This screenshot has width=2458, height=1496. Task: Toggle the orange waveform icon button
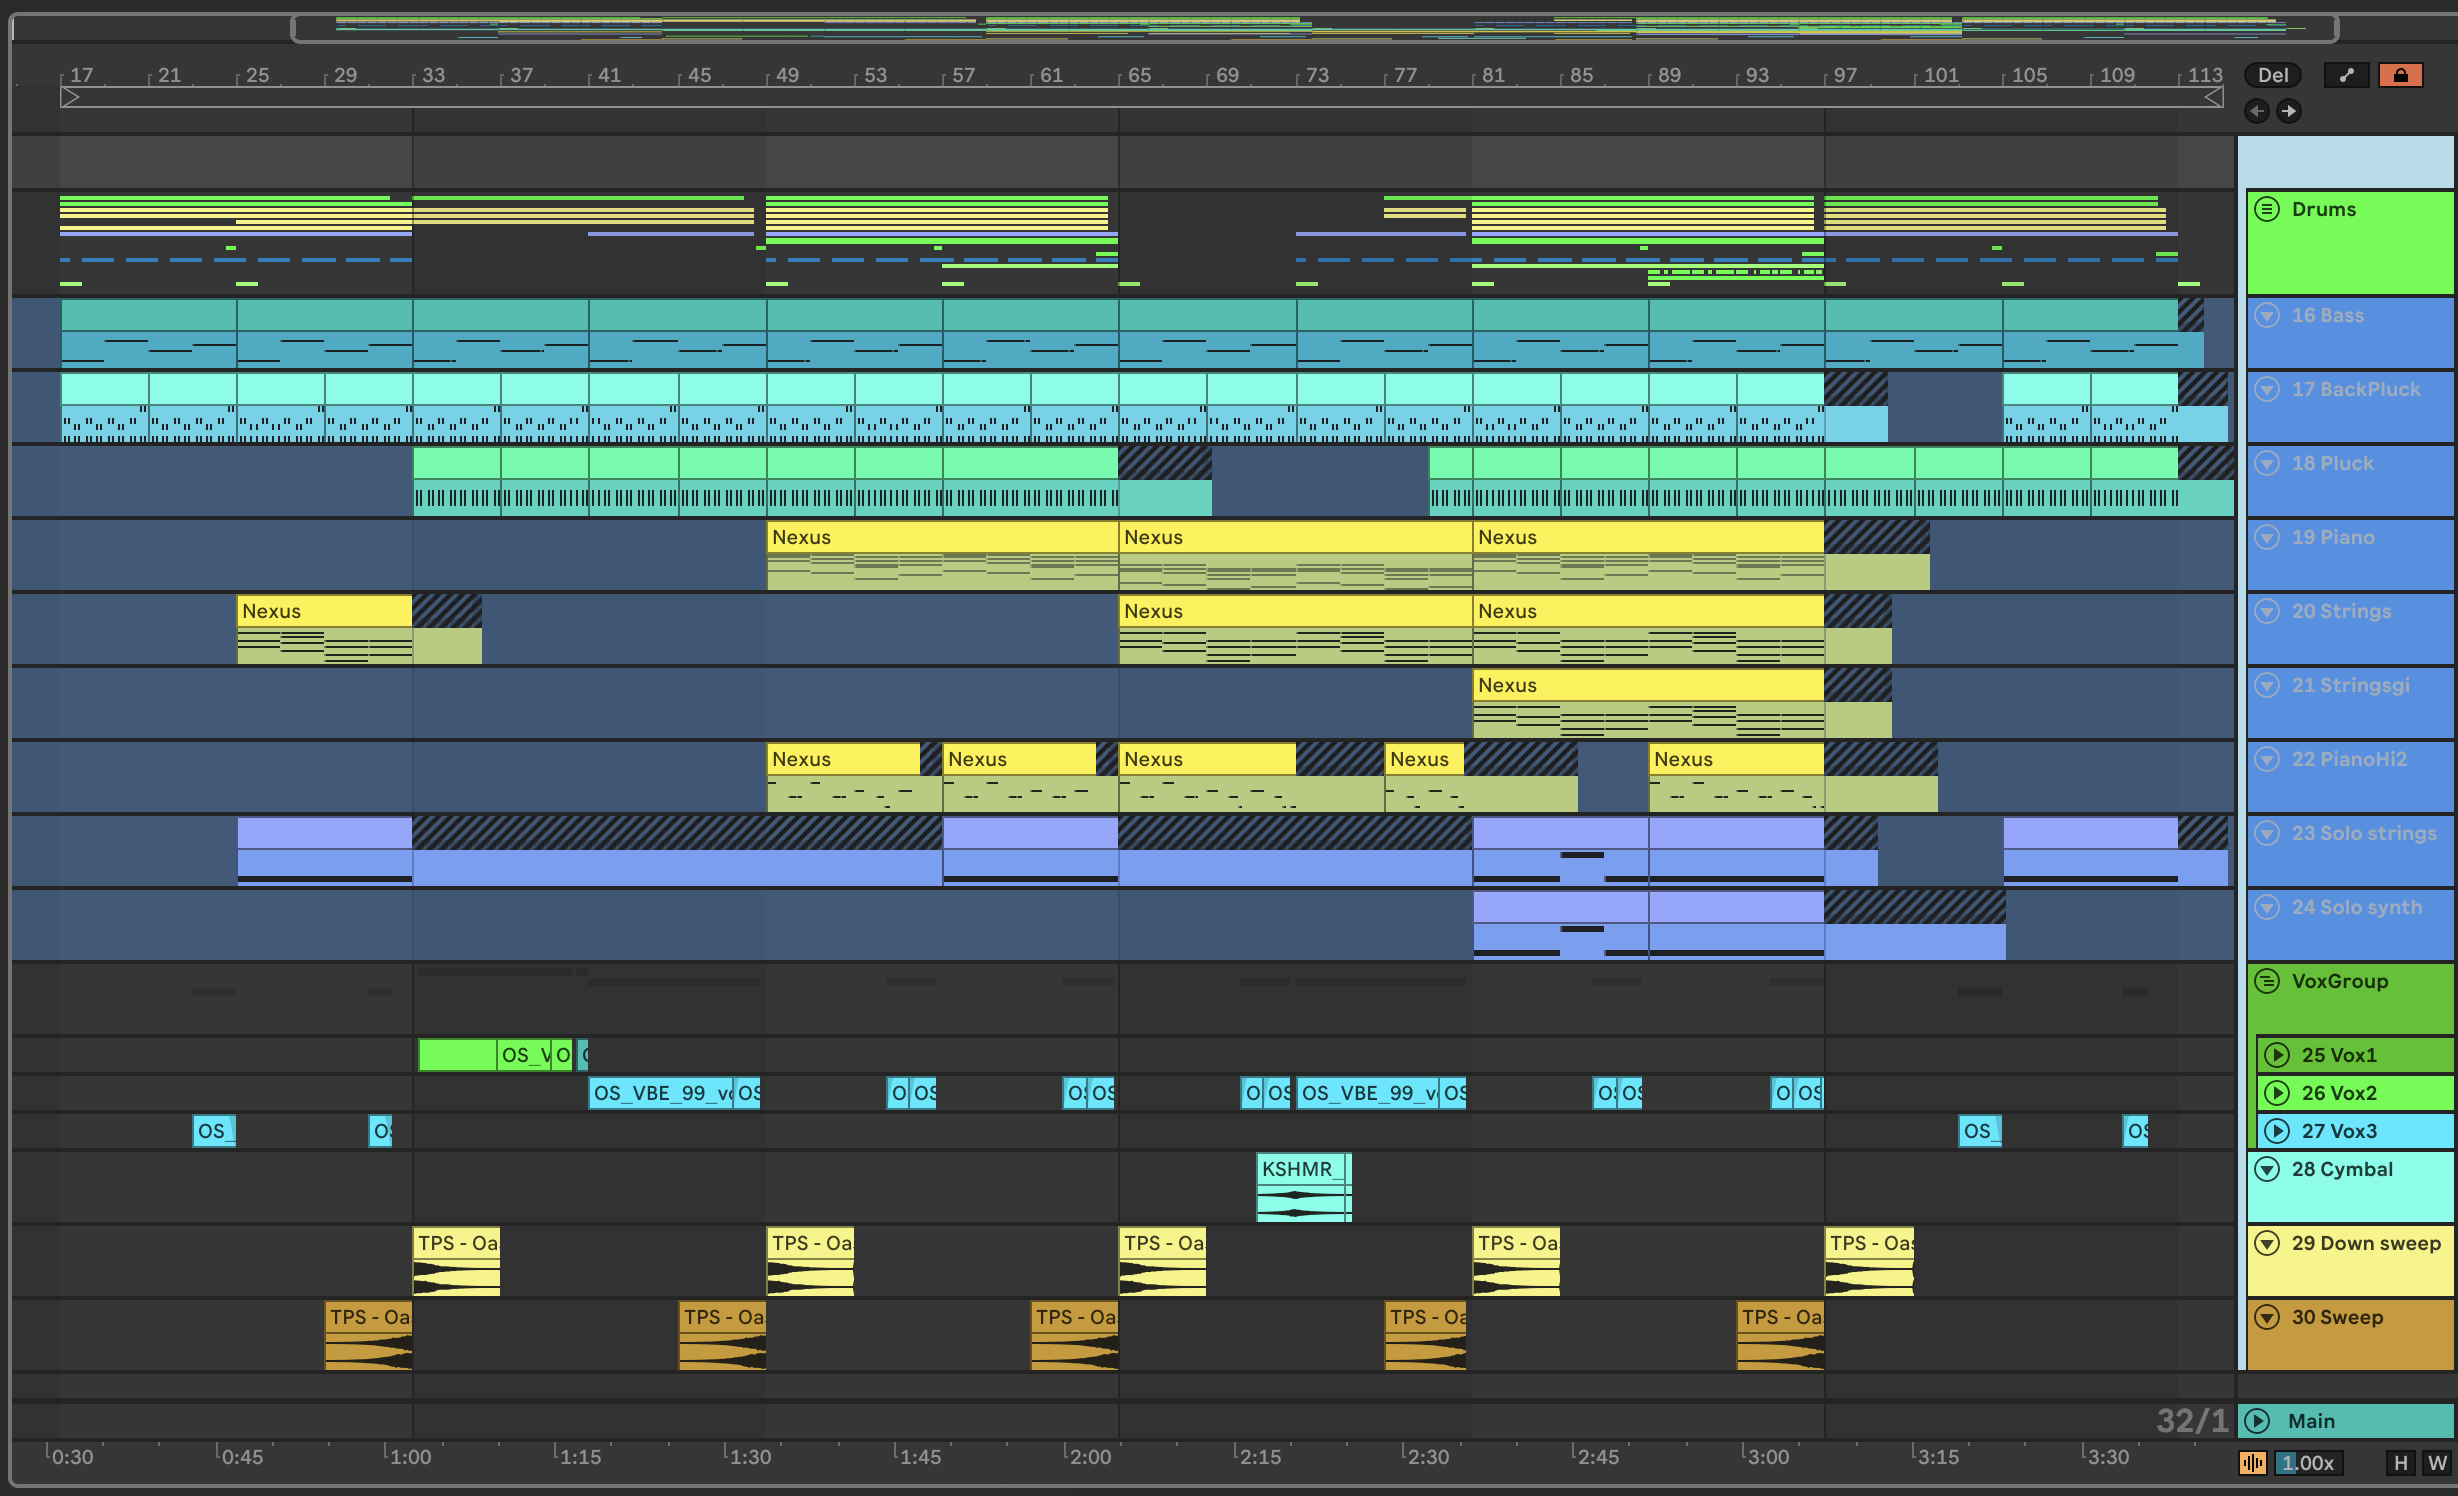coord(2253,1463)
